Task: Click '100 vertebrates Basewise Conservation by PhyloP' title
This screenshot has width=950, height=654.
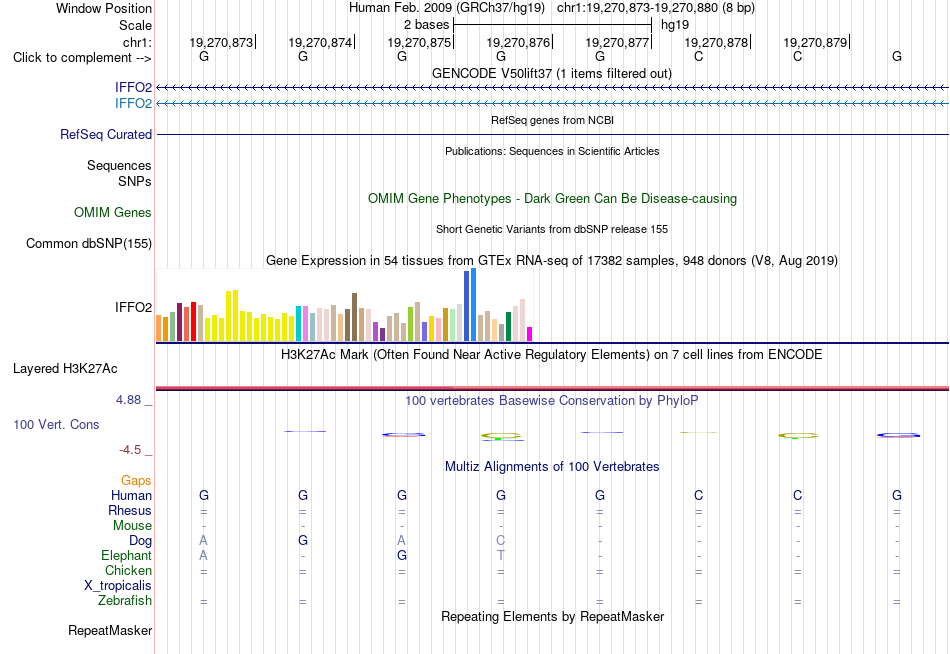Action: pos(551,401)
